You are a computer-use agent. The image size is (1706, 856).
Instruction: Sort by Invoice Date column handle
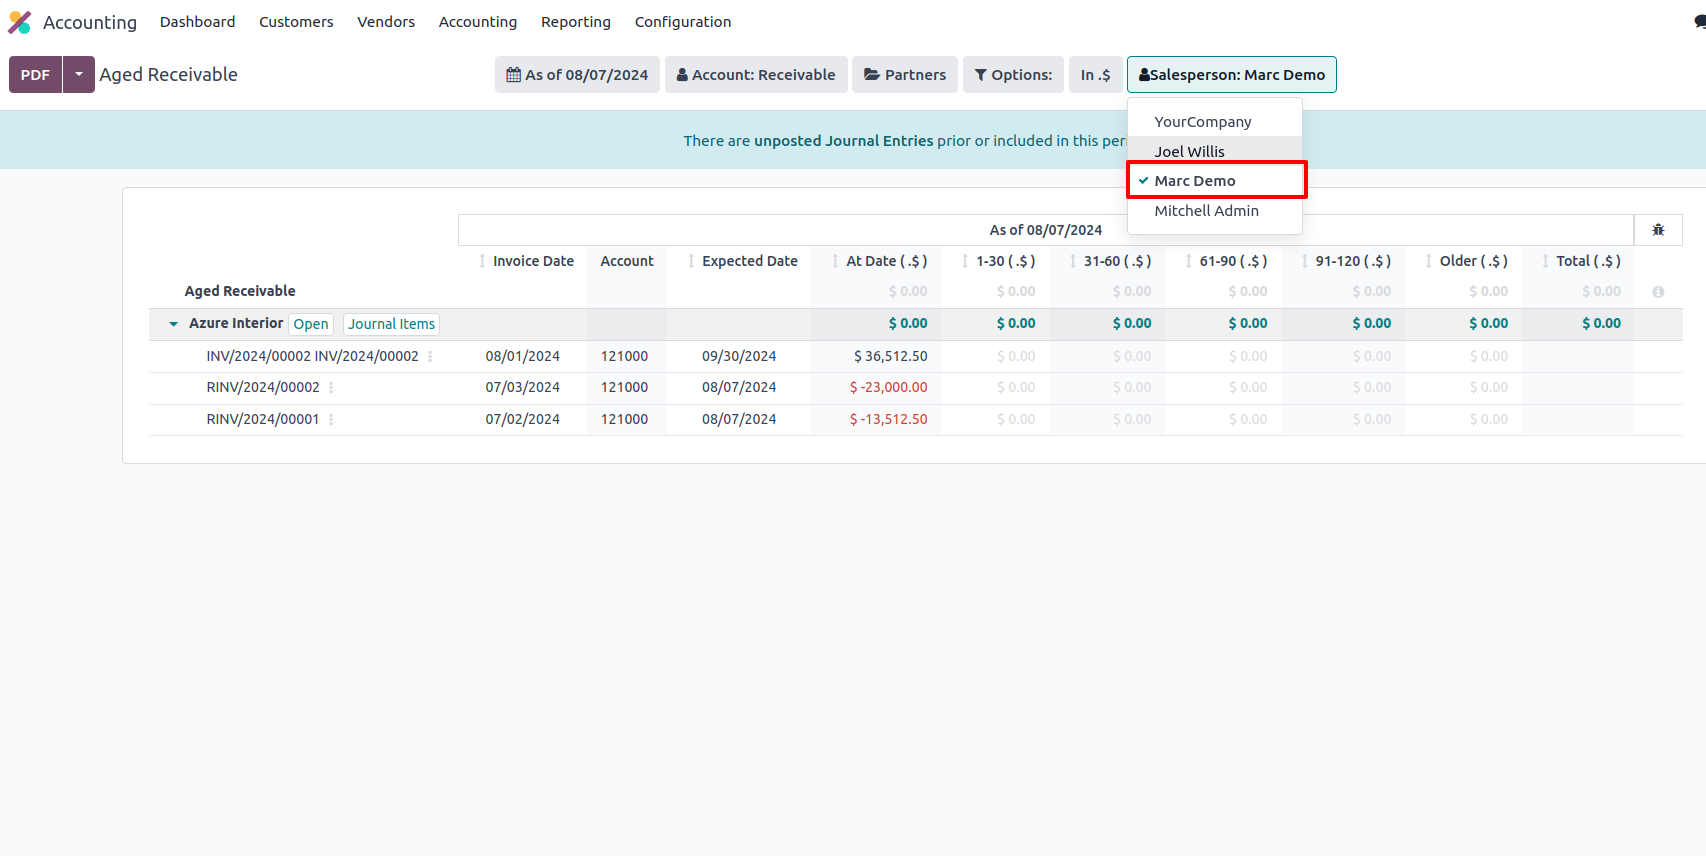tap(482, 261)
